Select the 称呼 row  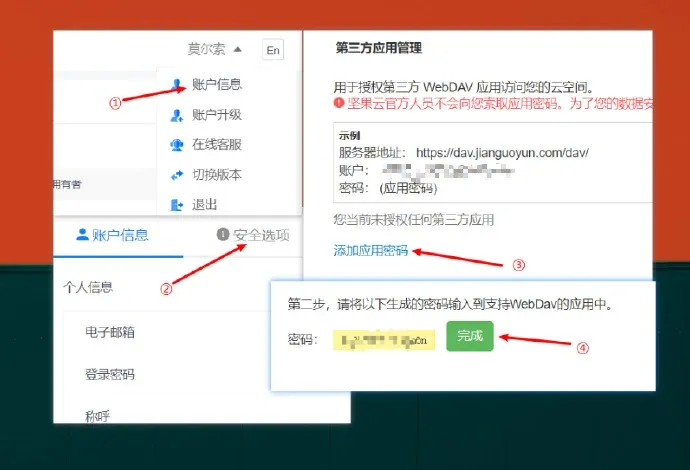click(x=97, y=414)
